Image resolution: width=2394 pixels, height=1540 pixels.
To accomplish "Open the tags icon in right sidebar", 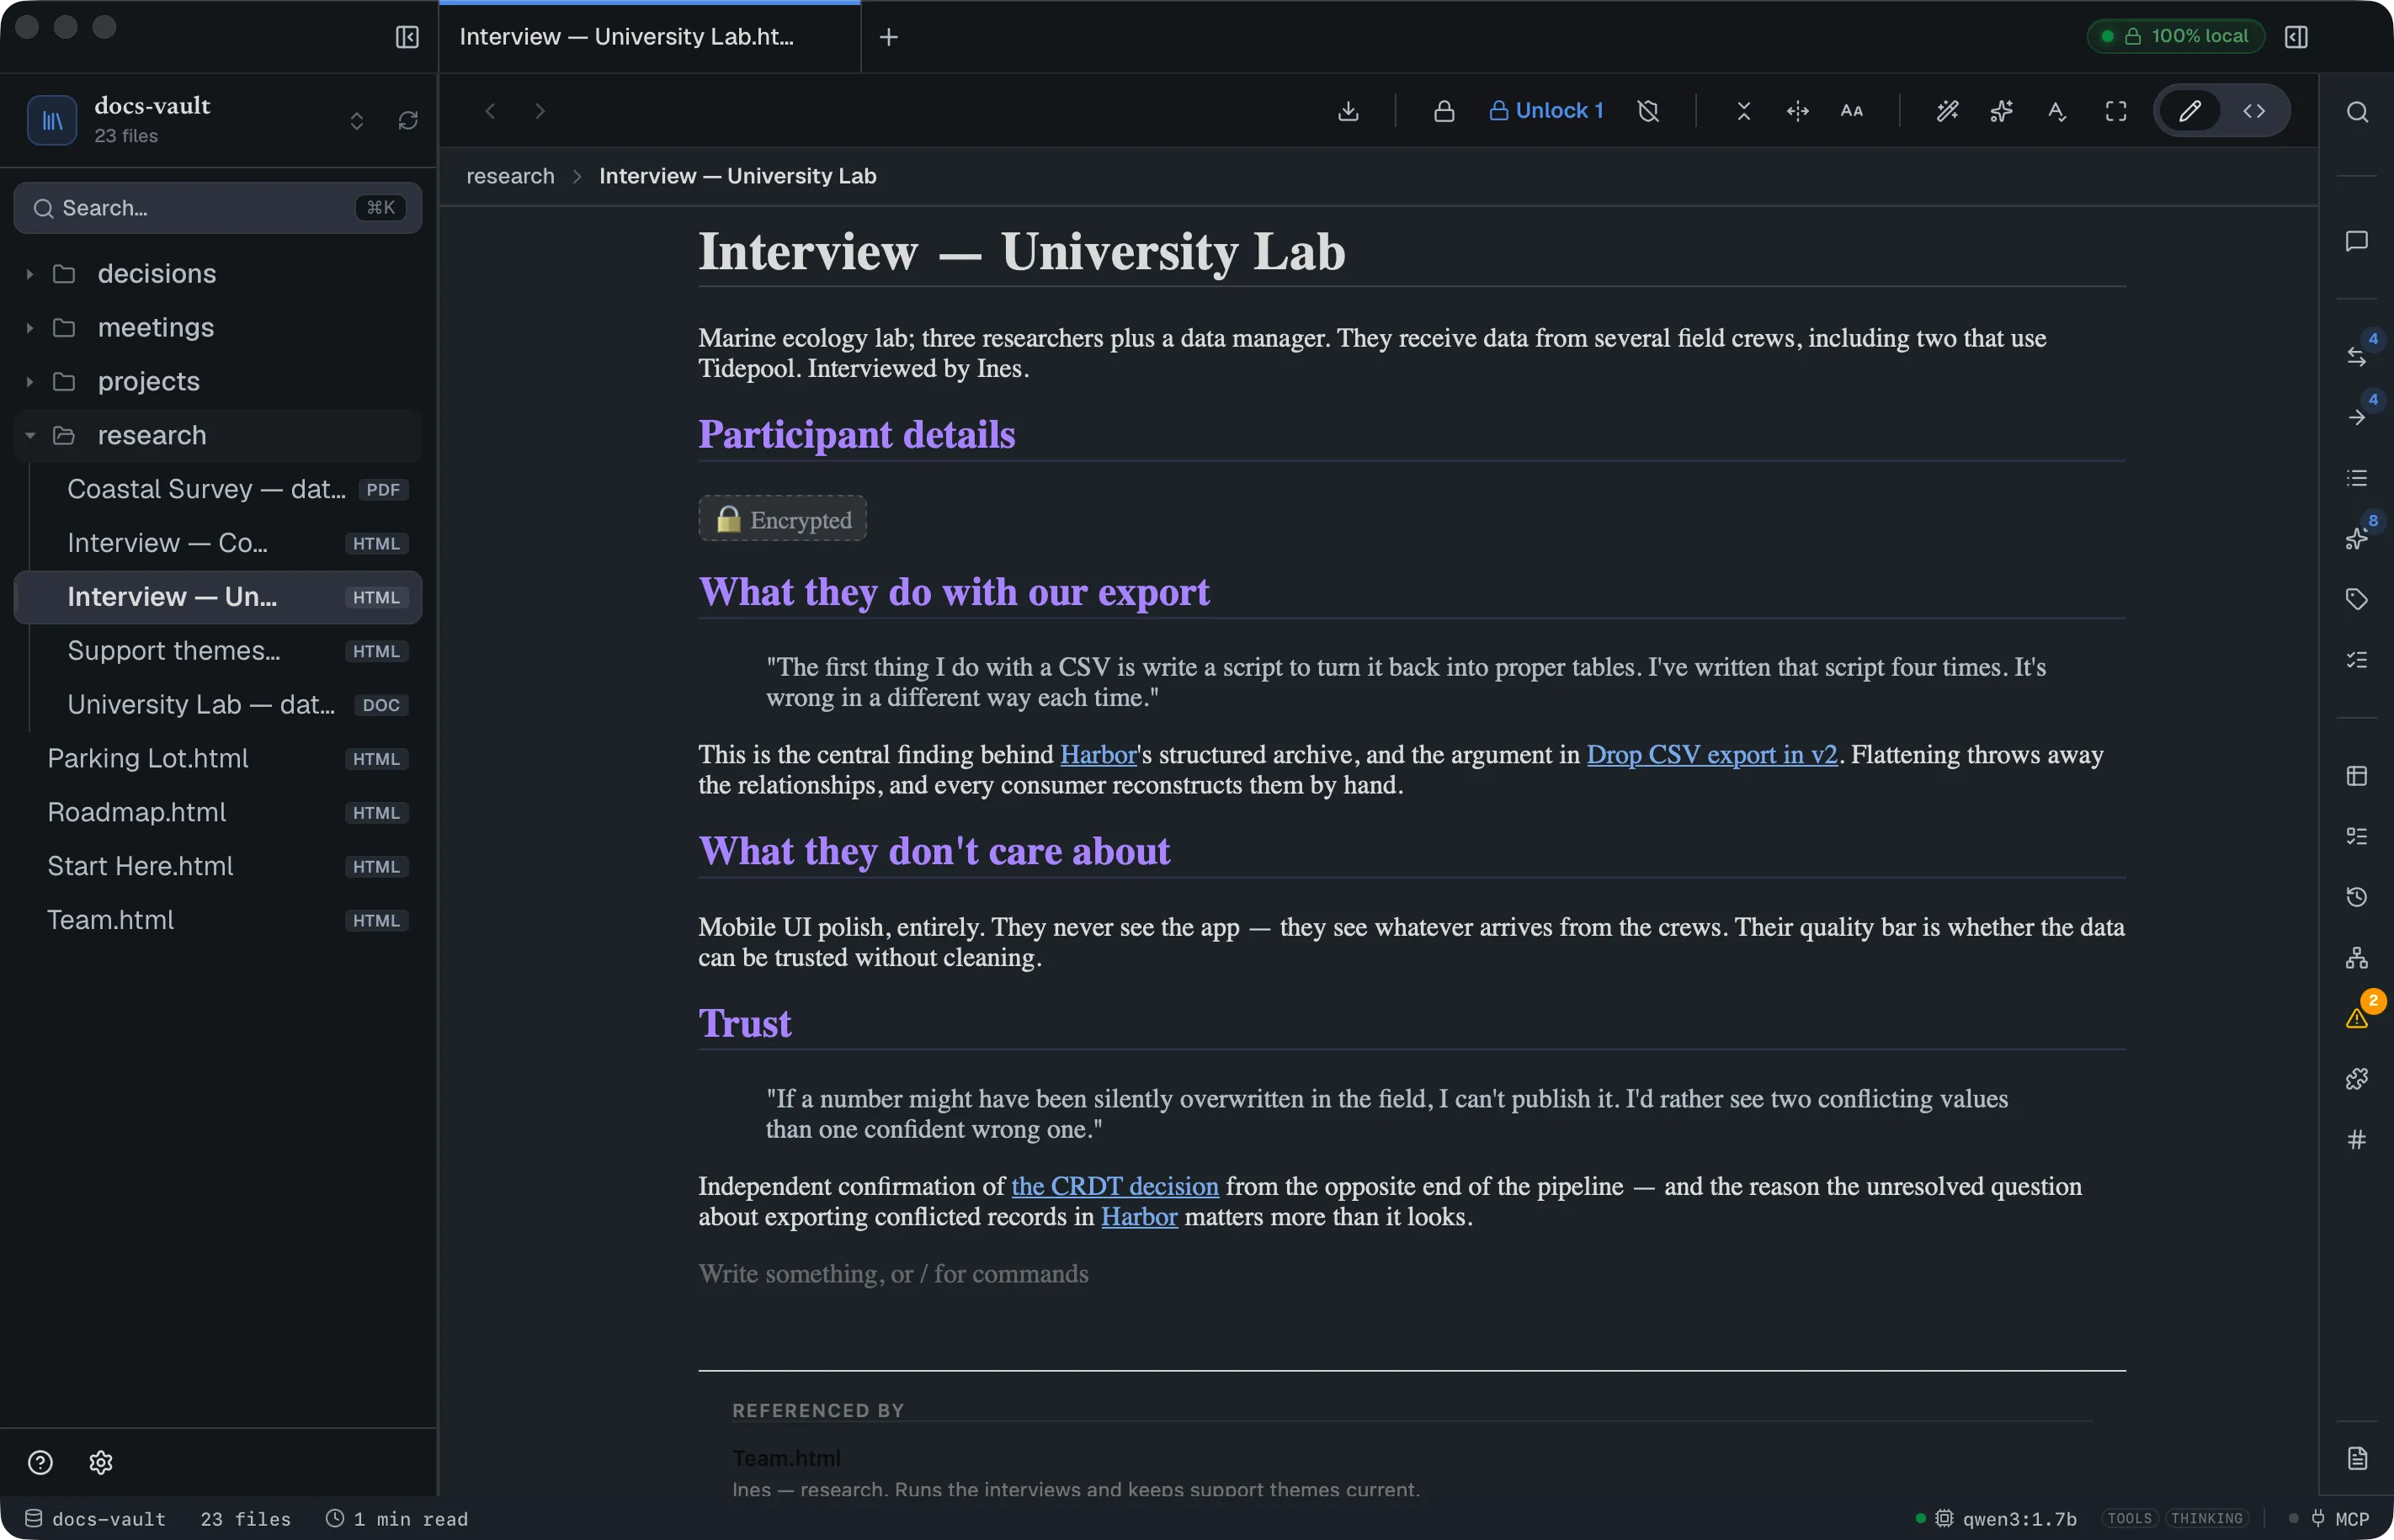I will point(2357,599).
